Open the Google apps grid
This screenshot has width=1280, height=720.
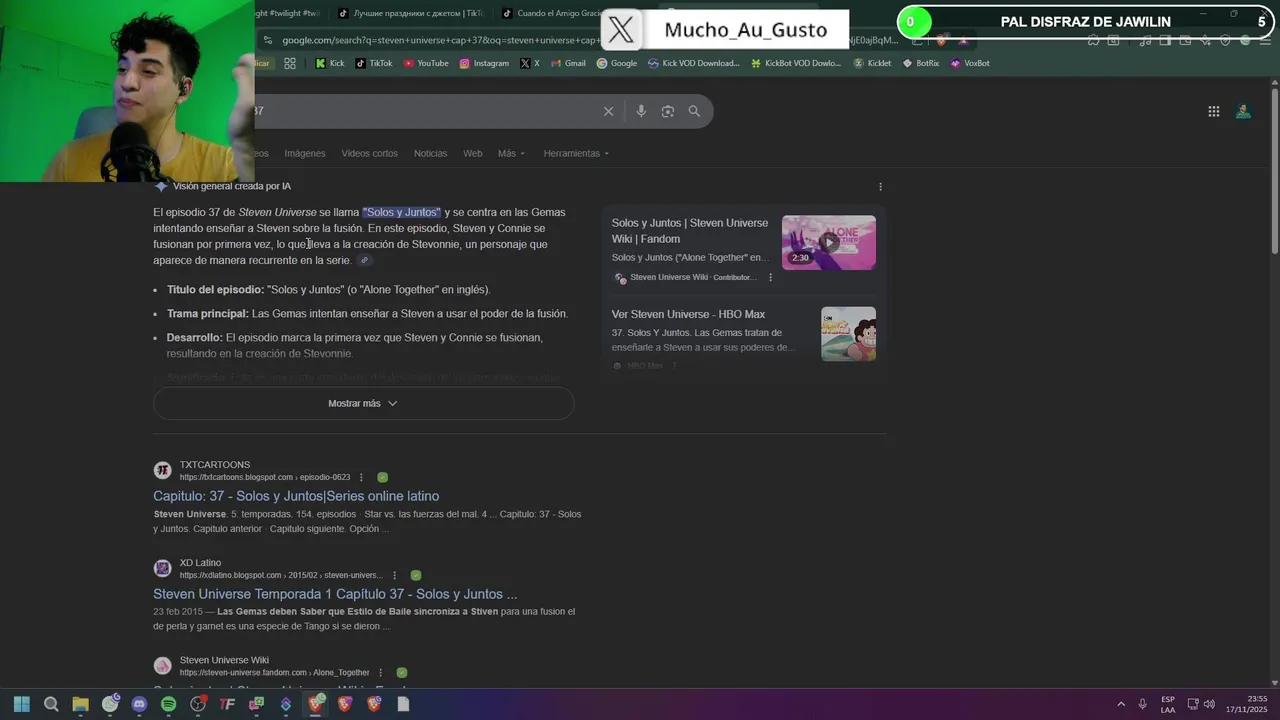click(x=1213, y=111)
